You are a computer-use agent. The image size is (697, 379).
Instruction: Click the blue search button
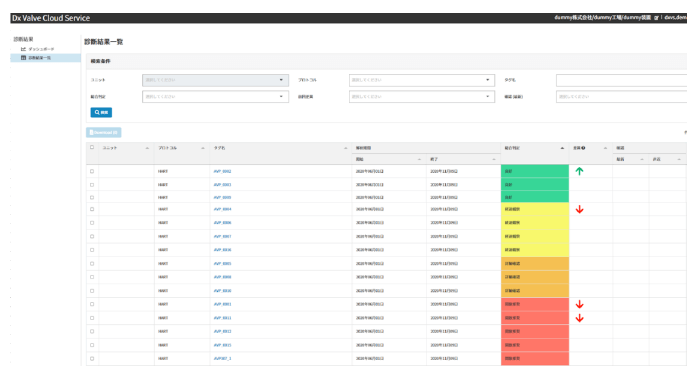101,112
